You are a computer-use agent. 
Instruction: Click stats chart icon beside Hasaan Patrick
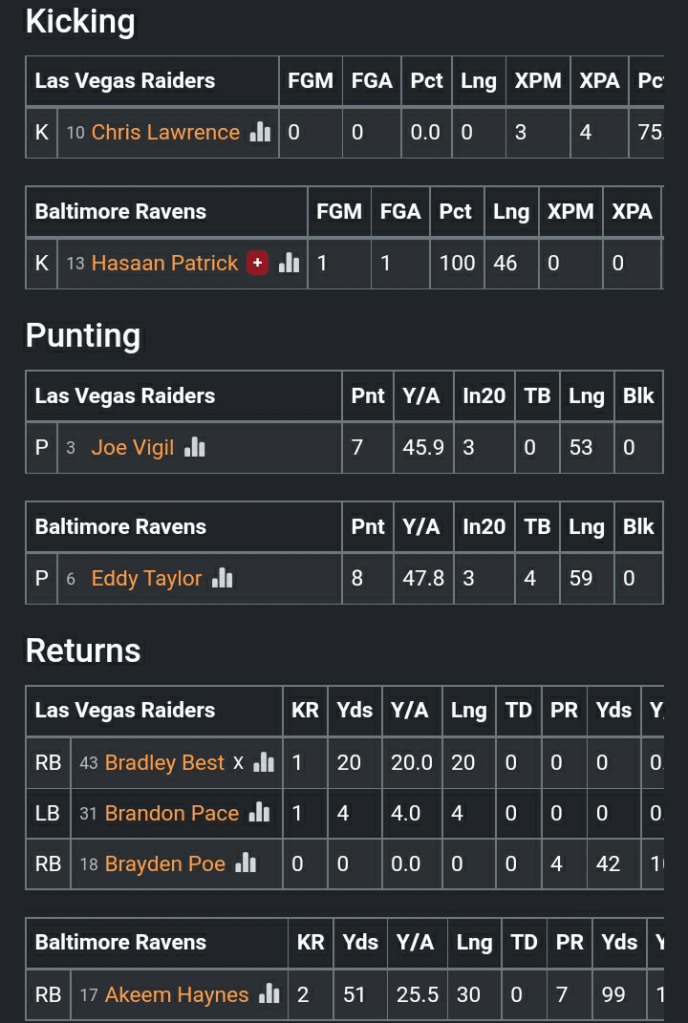pyautogui.click(x=289, y=263)
